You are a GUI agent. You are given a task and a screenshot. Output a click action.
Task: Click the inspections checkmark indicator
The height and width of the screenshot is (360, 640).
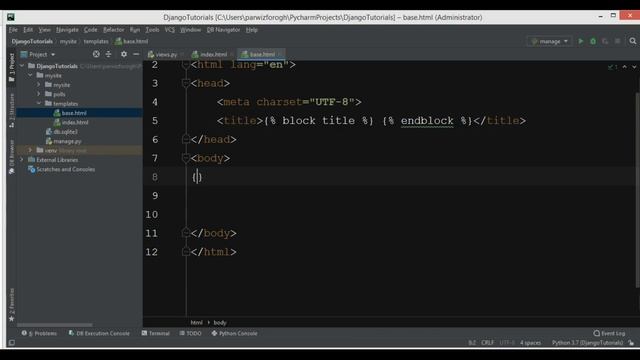click(x=612, y=67)
